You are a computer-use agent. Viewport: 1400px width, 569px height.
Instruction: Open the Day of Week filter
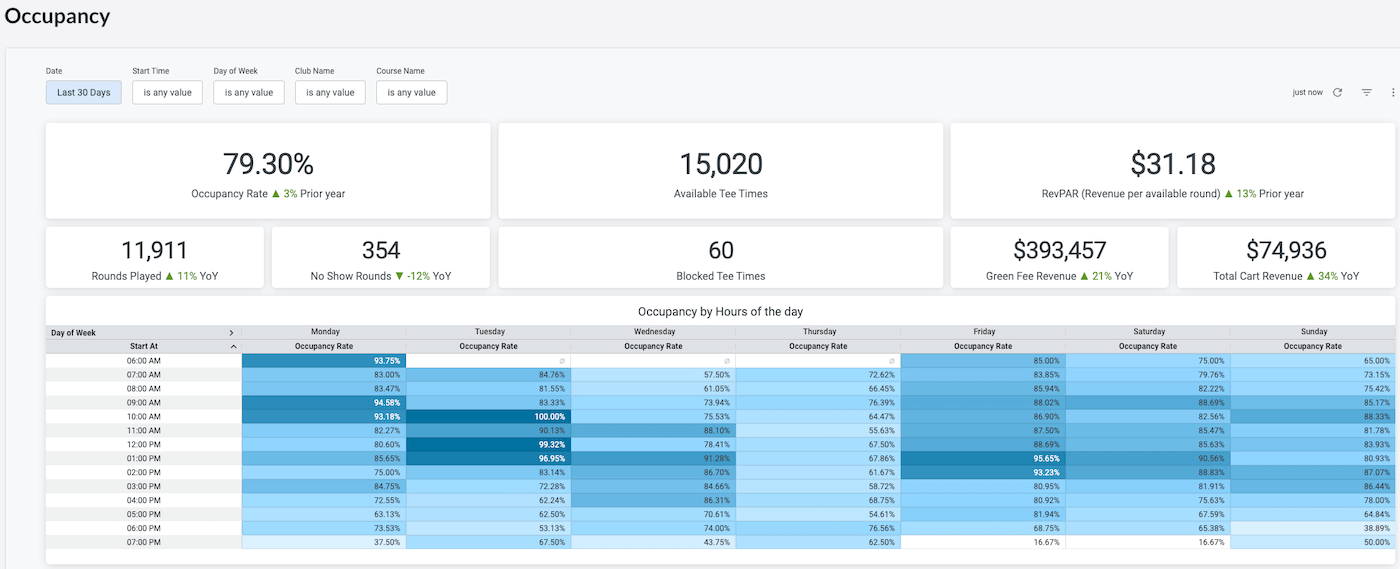249,92
